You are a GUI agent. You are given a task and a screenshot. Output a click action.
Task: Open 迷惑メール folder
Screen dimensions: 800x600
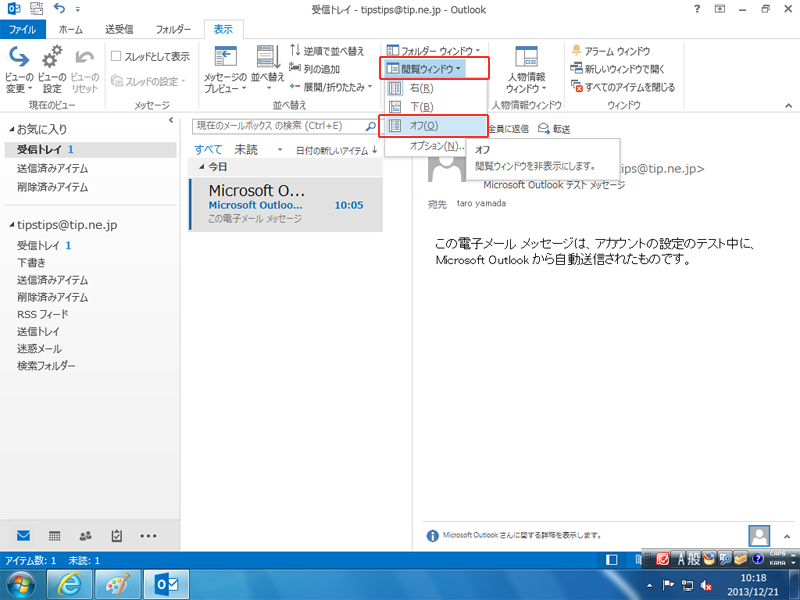(x=39, y=348)
